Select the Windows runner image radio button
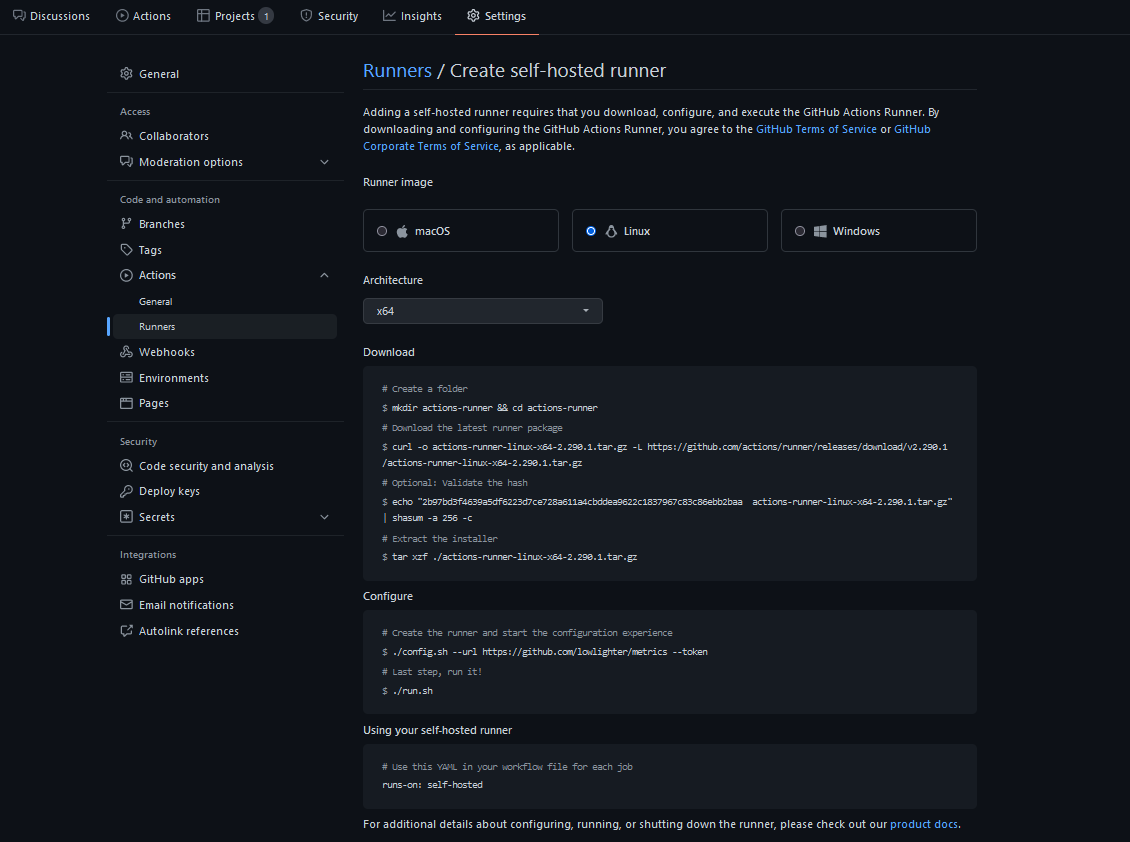 [799, 230]
